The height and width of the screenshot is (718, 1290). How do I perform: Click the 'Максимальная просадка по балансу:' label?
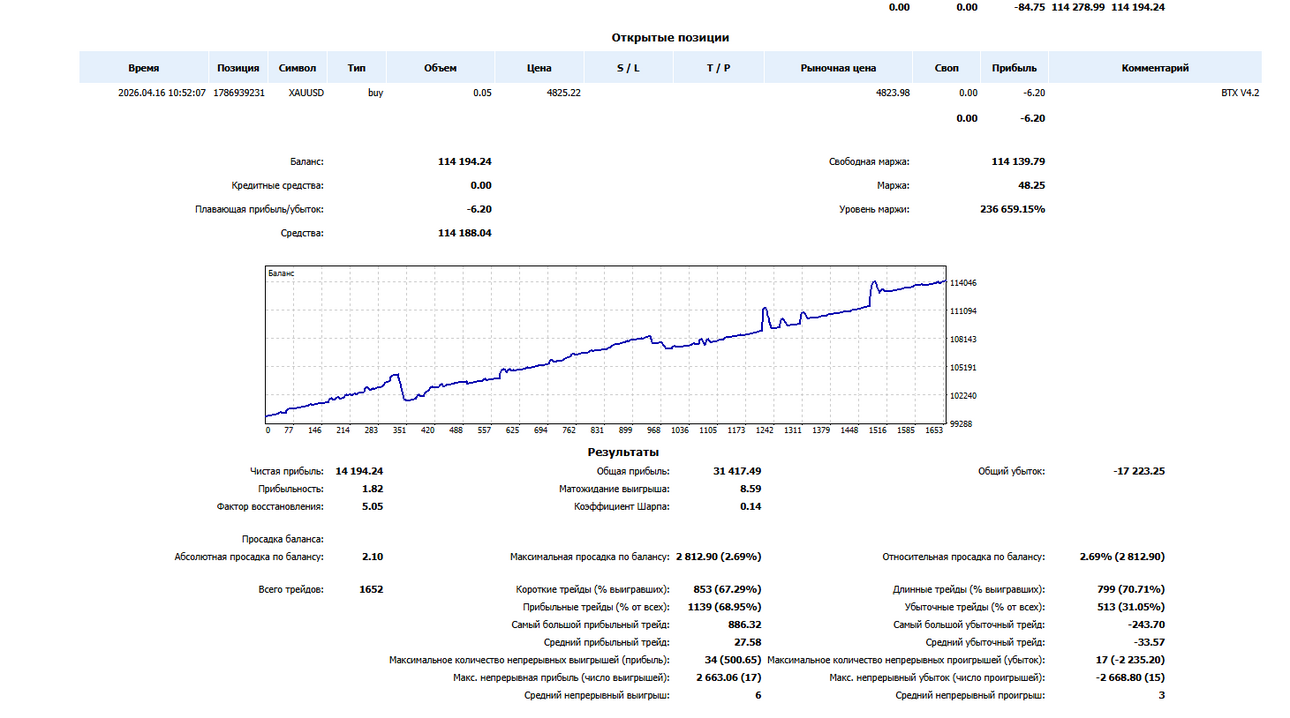point(590,556)
